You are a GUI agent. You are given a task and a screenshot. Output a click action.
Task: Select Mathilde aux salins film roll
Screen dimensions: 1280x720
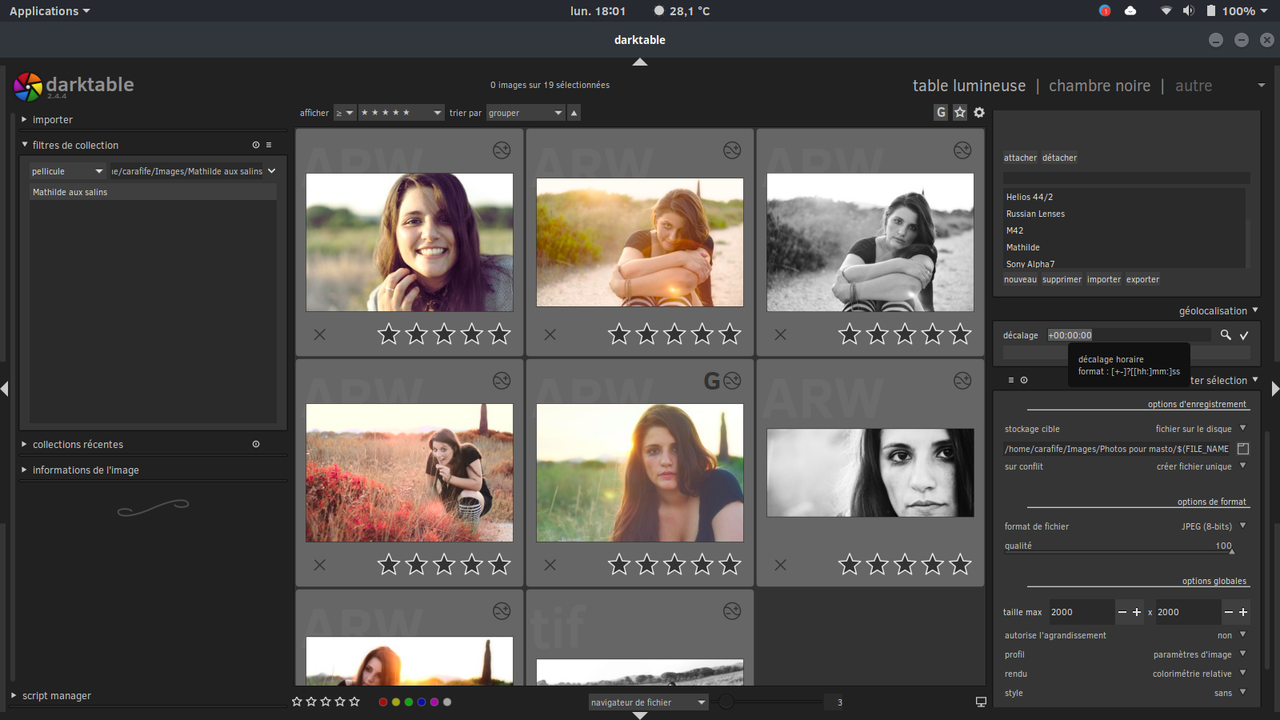(153, 192)
